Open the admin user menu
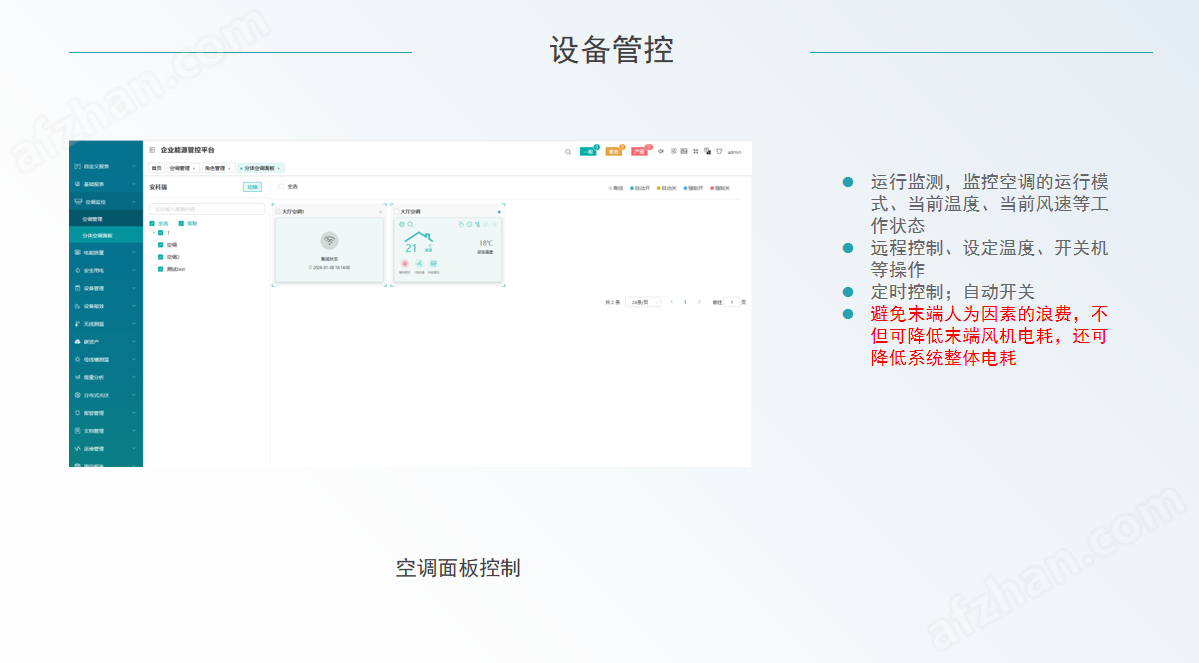Image resolution: width=1199 pixels, height=663 pixels. pos(734,152)
